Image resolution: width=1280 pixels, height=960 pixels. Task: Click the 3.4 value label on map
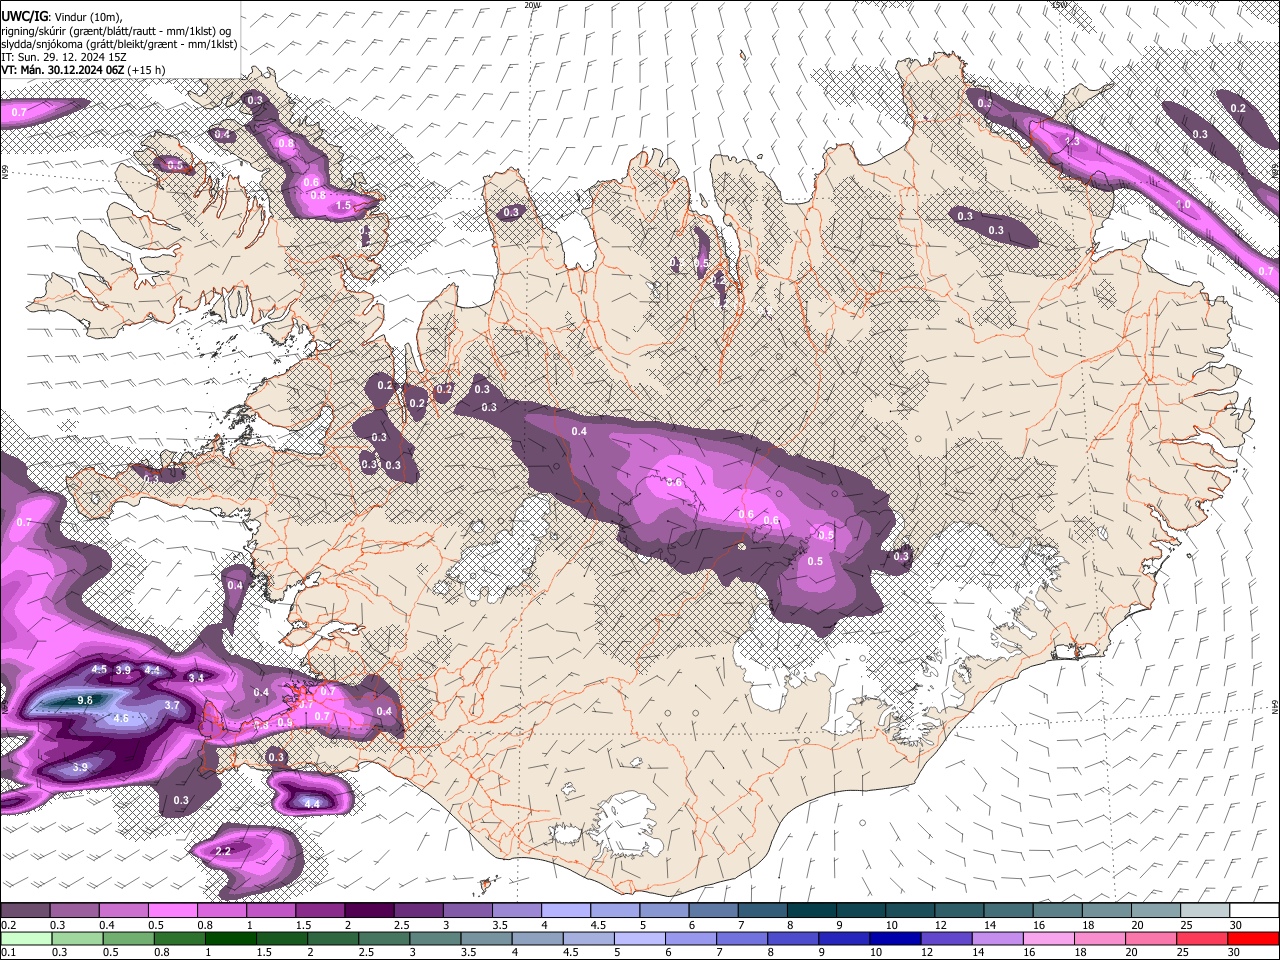click(196, 678)
